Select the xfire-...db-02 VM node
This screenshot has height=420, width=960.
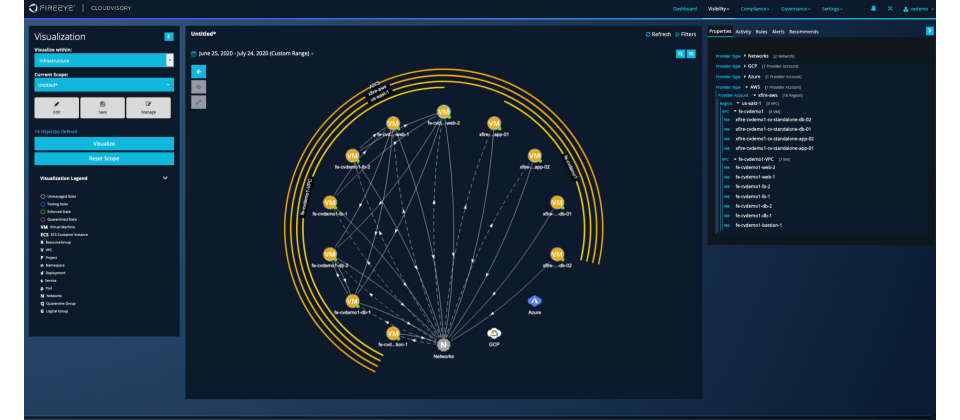pos(557,254)
